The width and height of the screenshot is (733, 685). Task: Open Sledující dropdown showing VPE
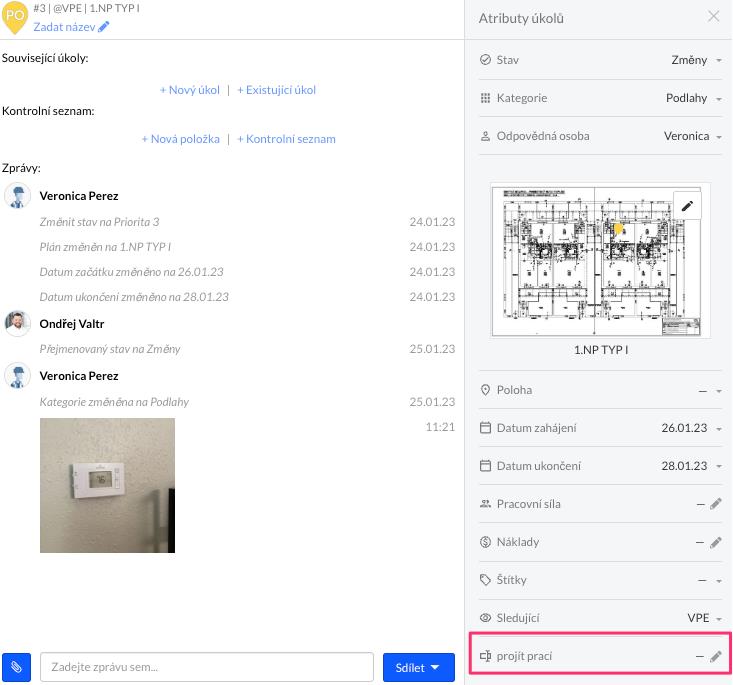pyautogui.click(x=704, y=618)
